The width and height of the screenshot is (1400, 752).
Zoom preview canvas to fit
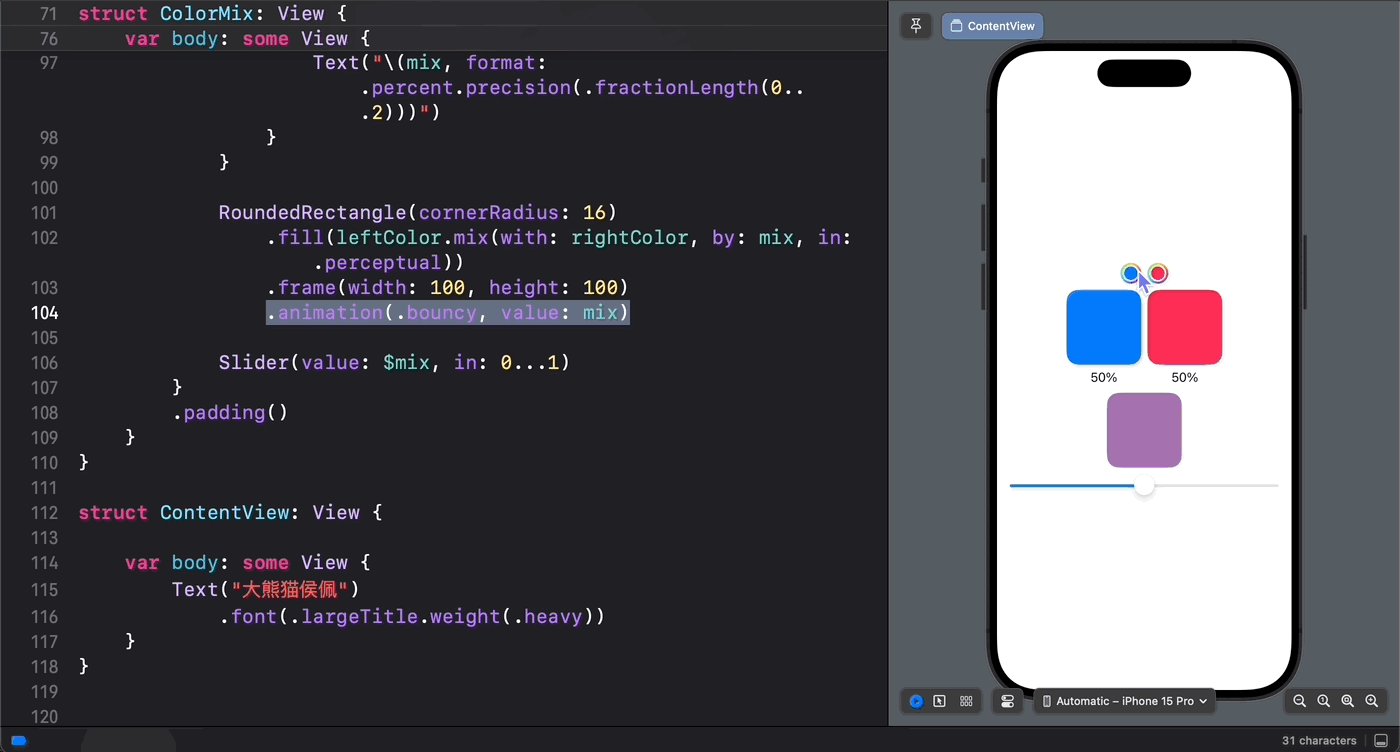pos(1348,701)
